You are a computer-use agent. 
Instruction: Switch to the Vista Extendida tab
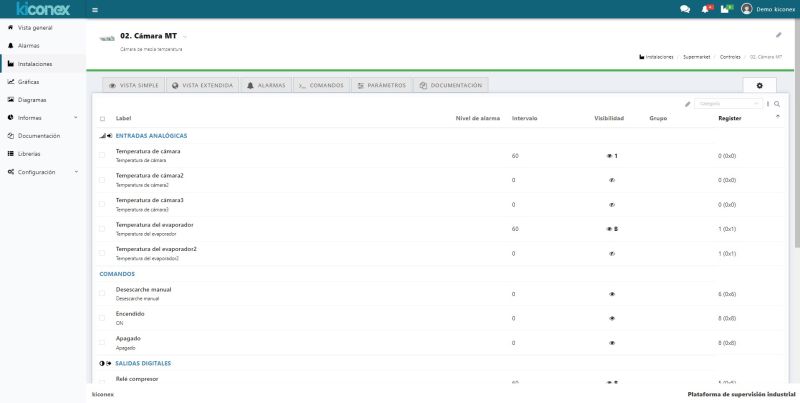click(x=203, y=86)
